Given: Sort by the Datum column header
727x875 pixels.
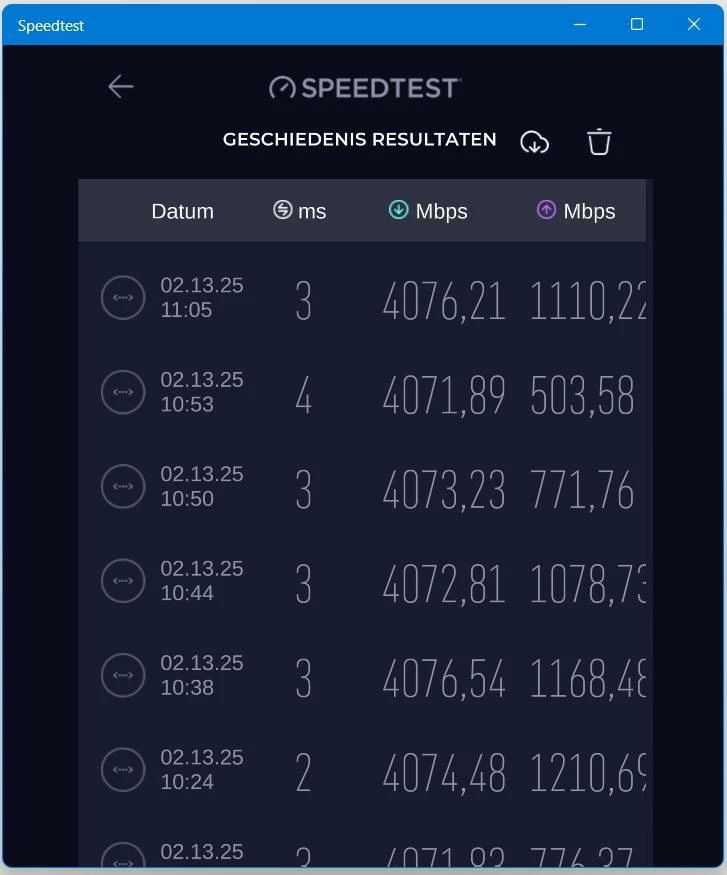Looking at the screenshot, I should tap(182, 211).
